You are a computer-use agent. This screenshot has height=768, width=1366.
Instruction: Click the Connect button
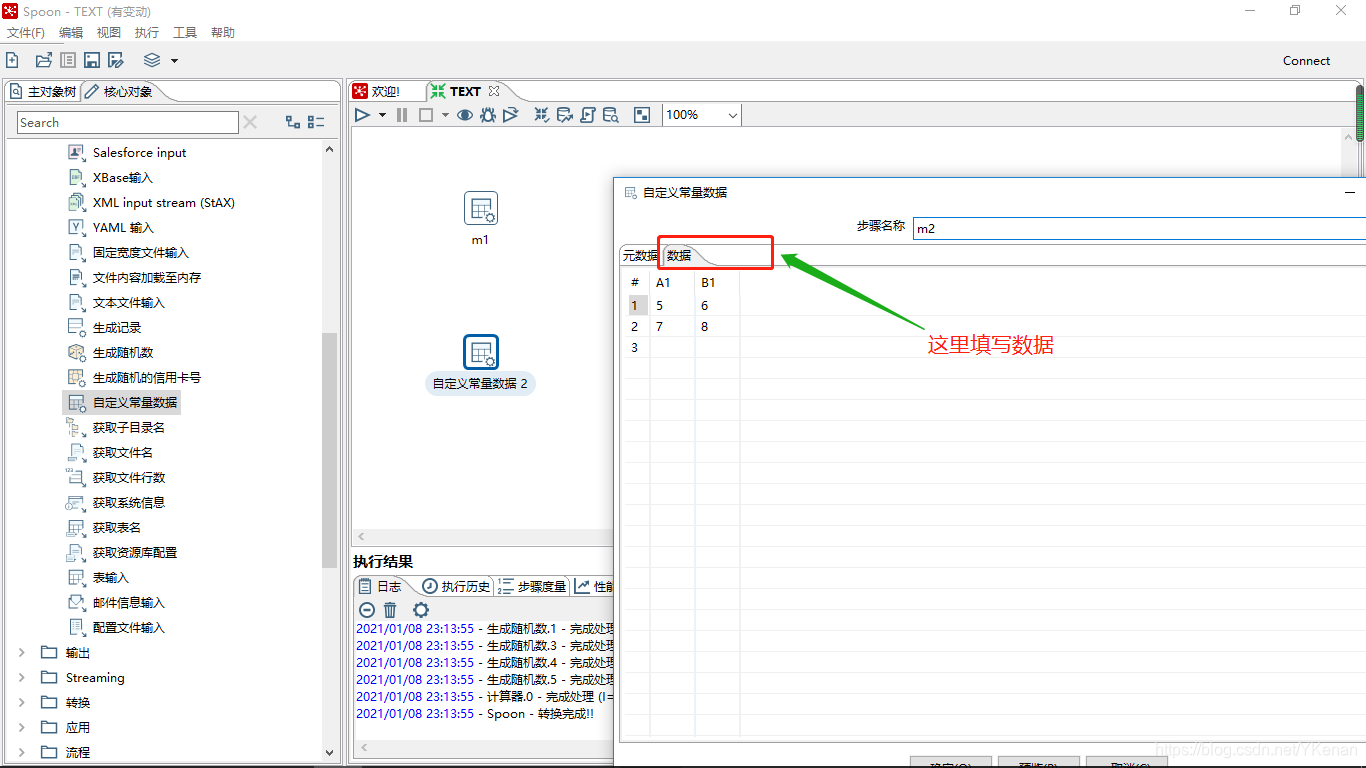point(1307,61)
